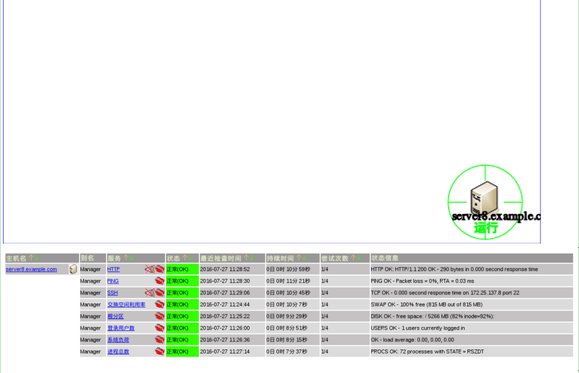Click the 运行 status label under server icon
Viewport: 579px width, 373px height.
pyautogui.click(x=486, y=228)
